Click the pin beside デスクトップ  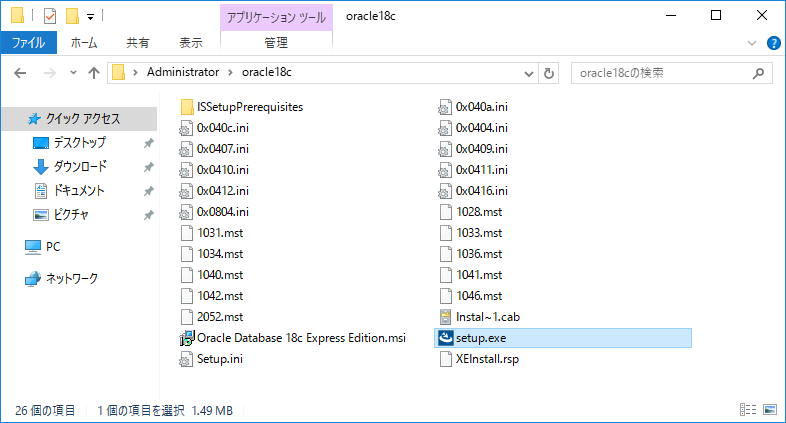click(x=149, y=143)
